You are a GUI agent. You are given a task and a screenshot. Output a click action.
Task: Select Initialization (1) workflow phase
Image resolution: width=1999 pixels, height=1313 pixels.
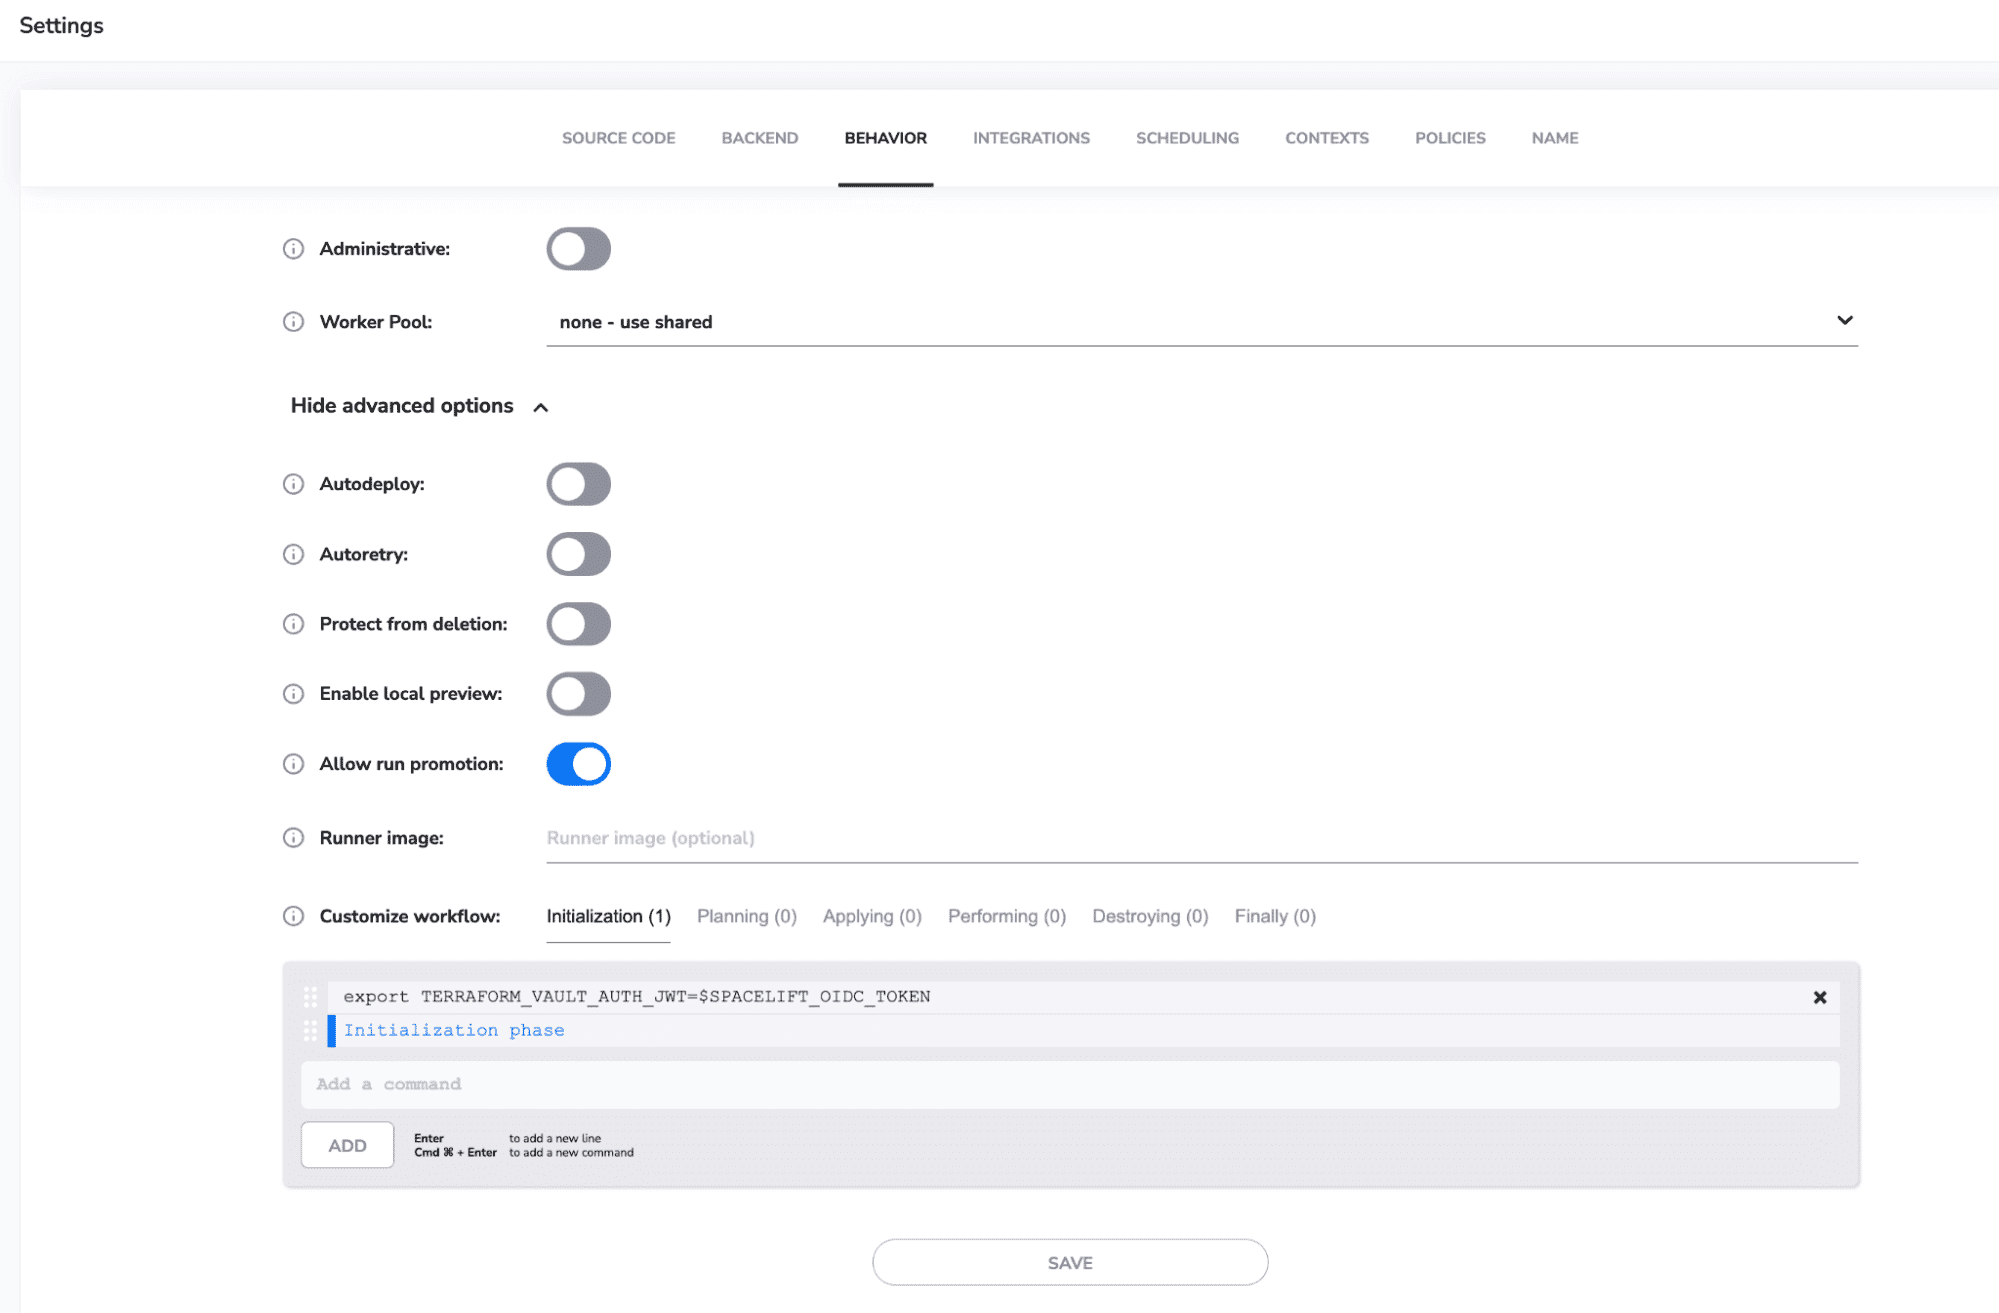[x=608, y=916]
